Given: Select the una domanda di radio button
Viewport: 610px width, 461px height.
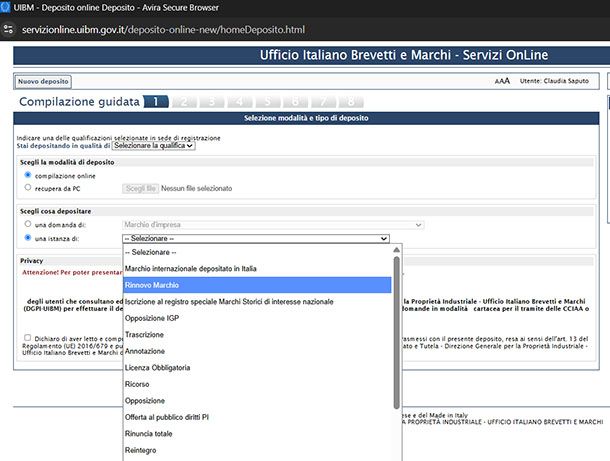Looking at the screenshot, I should (x=28, y=224).
